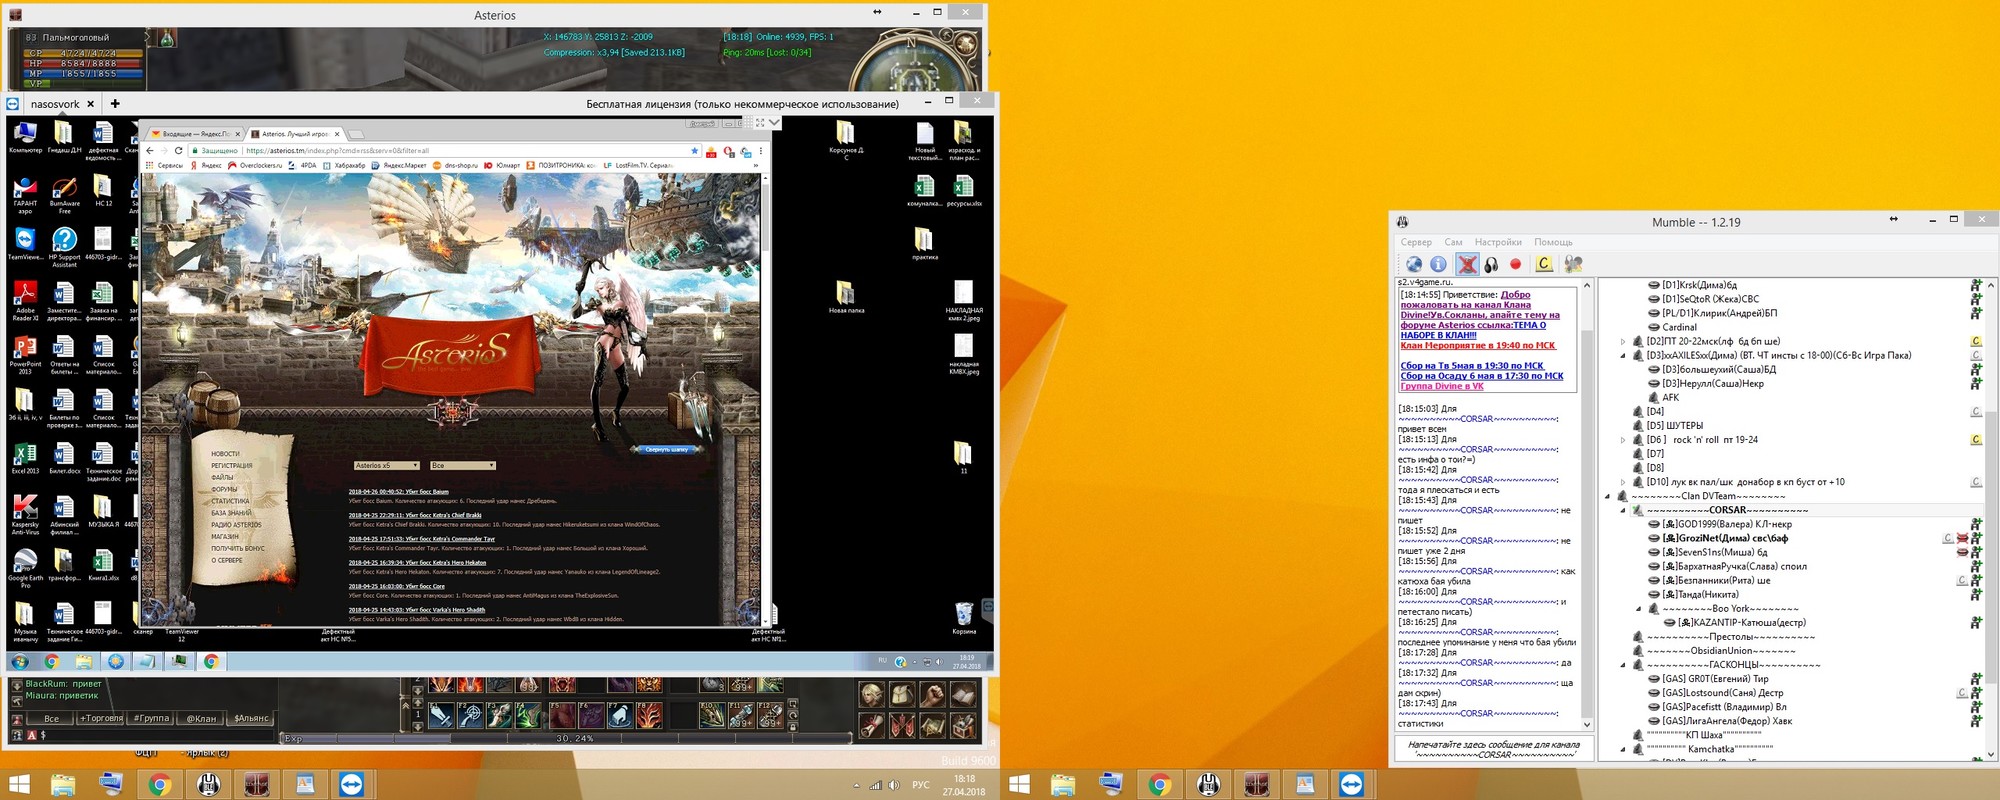The image size is (2000, 800).
Task: Click the Mumble connect-to-server globe icon
Action: click(1413, 264)
